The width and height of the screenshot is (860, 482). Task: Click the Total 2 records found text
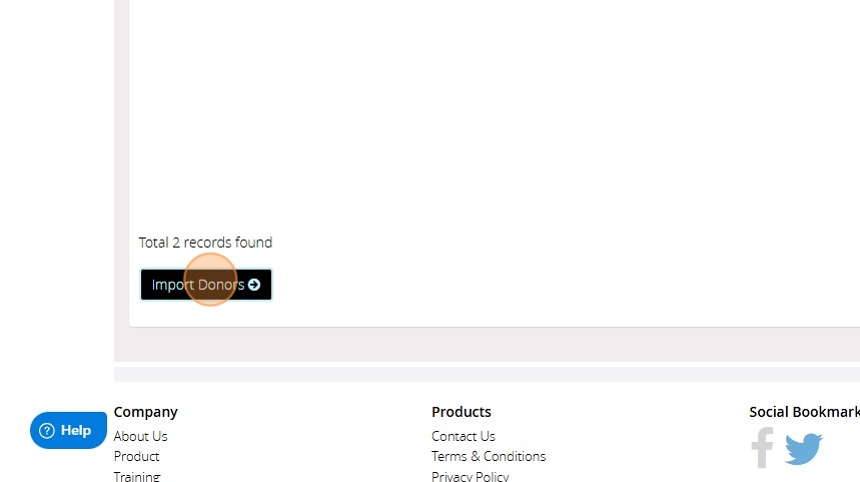coord(205,242)
